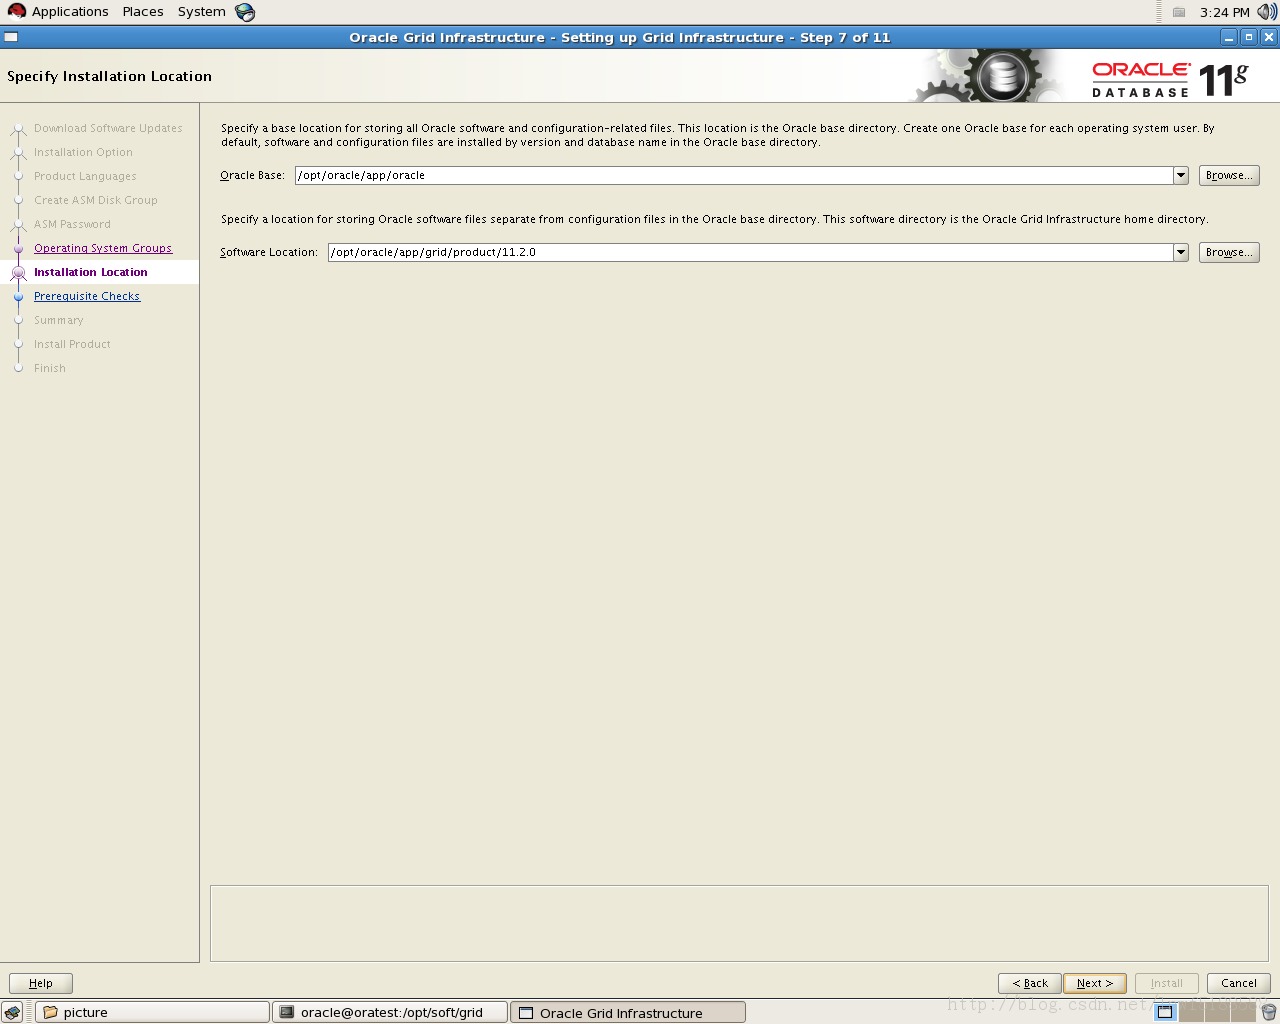Click the message area box at bottom

[x=739, y=924]
